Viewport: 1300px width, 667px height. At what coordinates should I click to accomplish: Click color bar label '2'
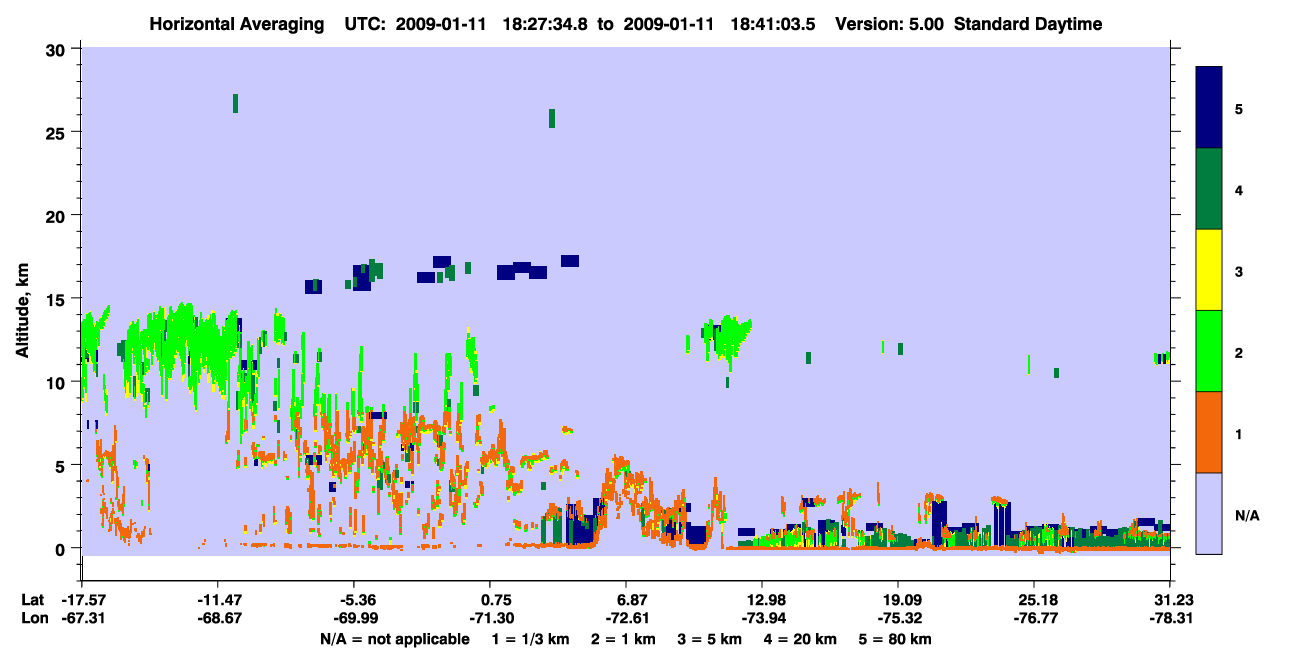1238,352
